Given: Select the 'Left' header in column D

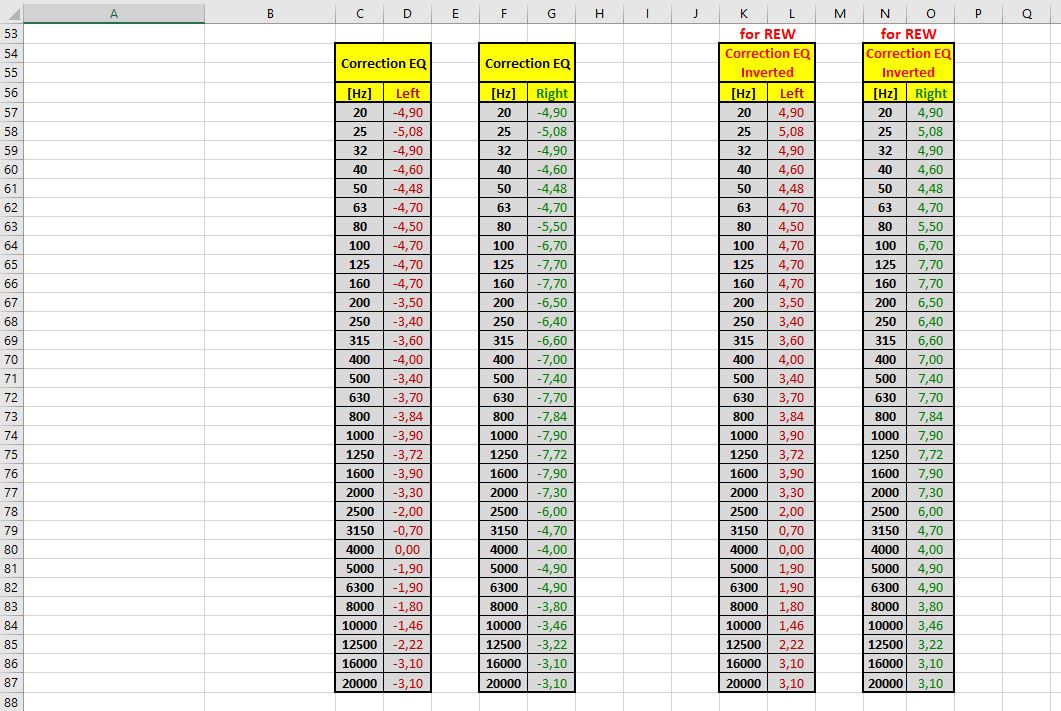Looking at the screenshot, I should tap(407, 93).
